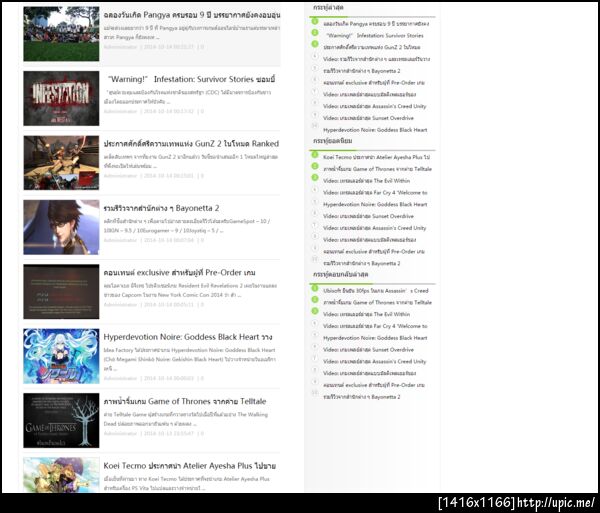The width and height of the screenshot is (600, 513).
Task: Click Far Cry 4 video in bottom sidebar list
Action: [375, 326]
